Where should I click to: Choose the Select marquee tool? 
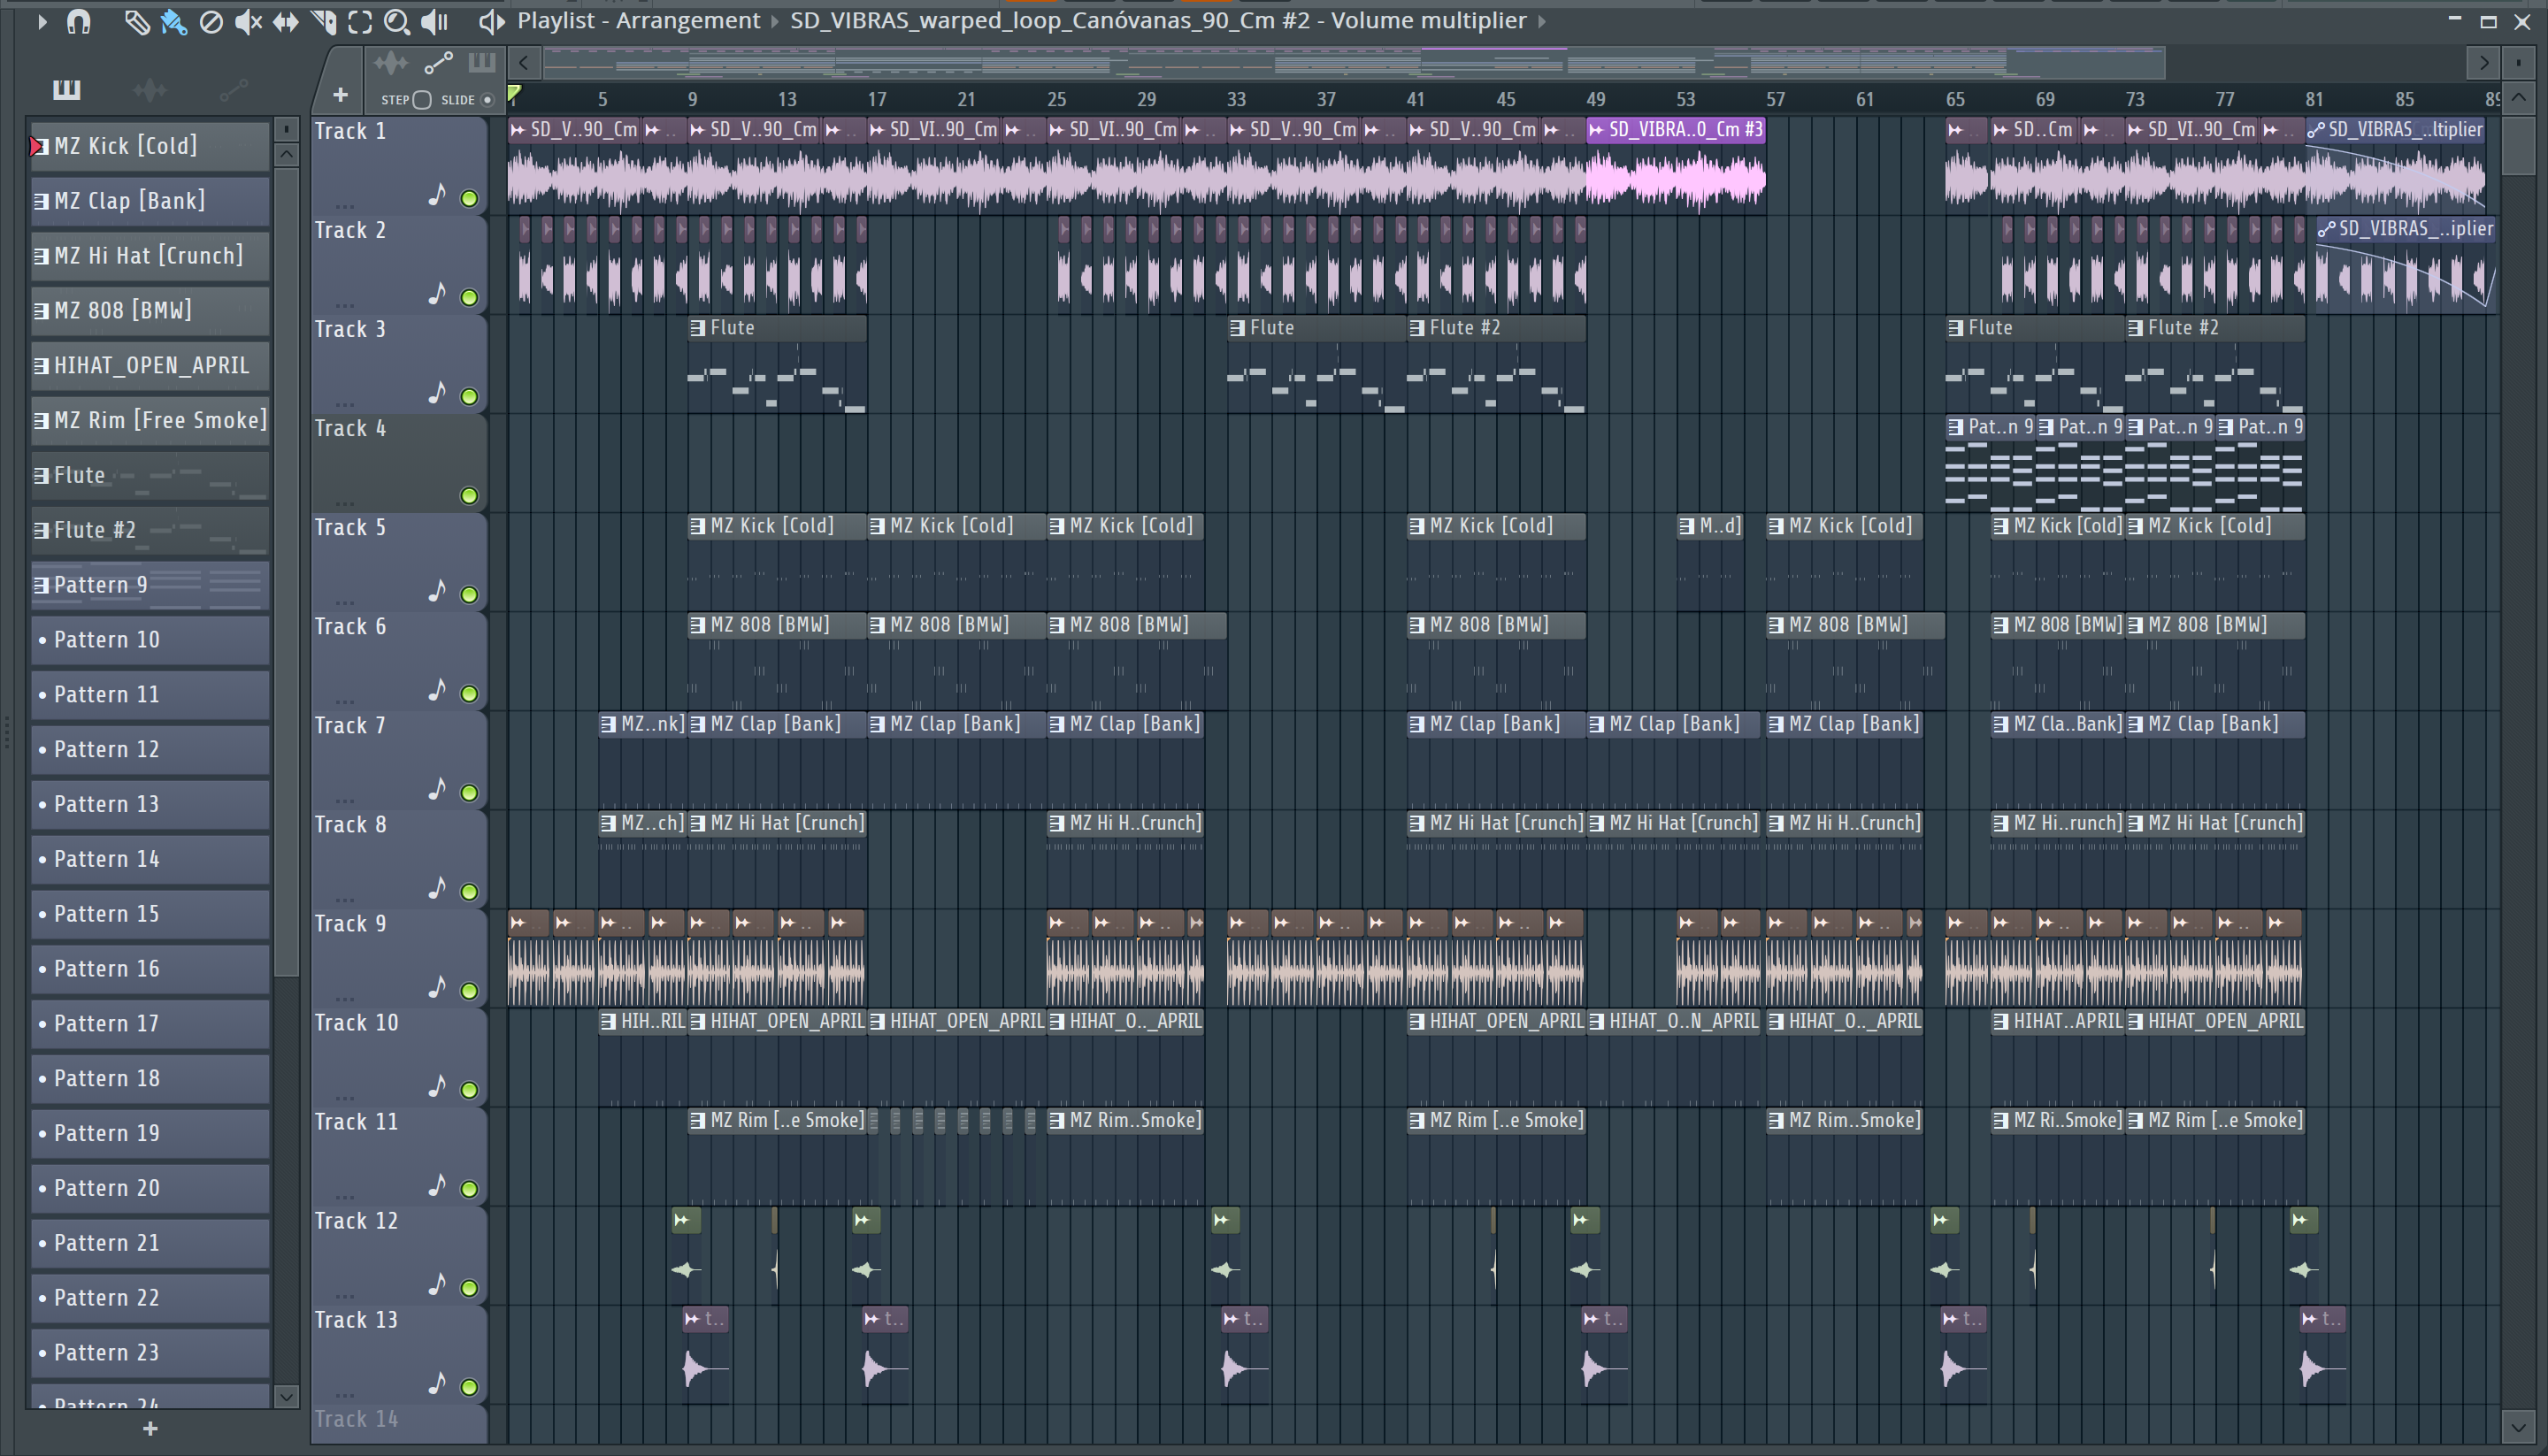point(360,22)
